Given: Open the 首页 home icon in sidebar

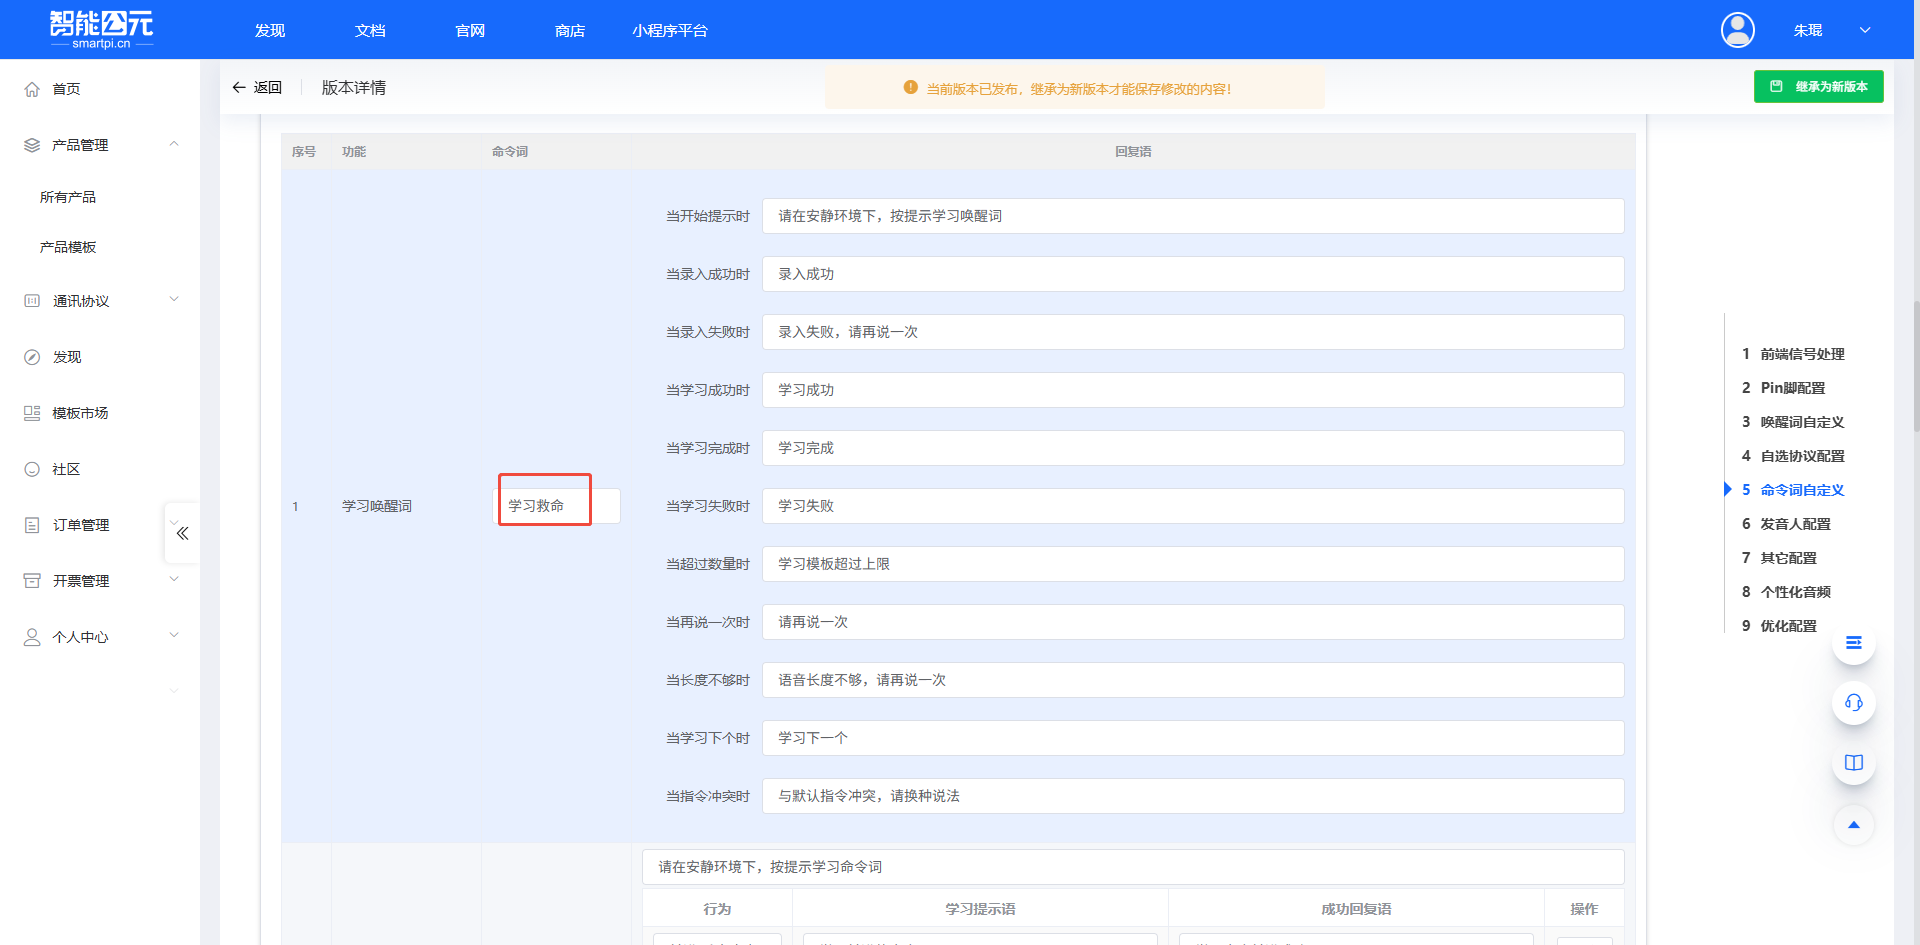Looking at the screenshot, I should coord(31,88).
